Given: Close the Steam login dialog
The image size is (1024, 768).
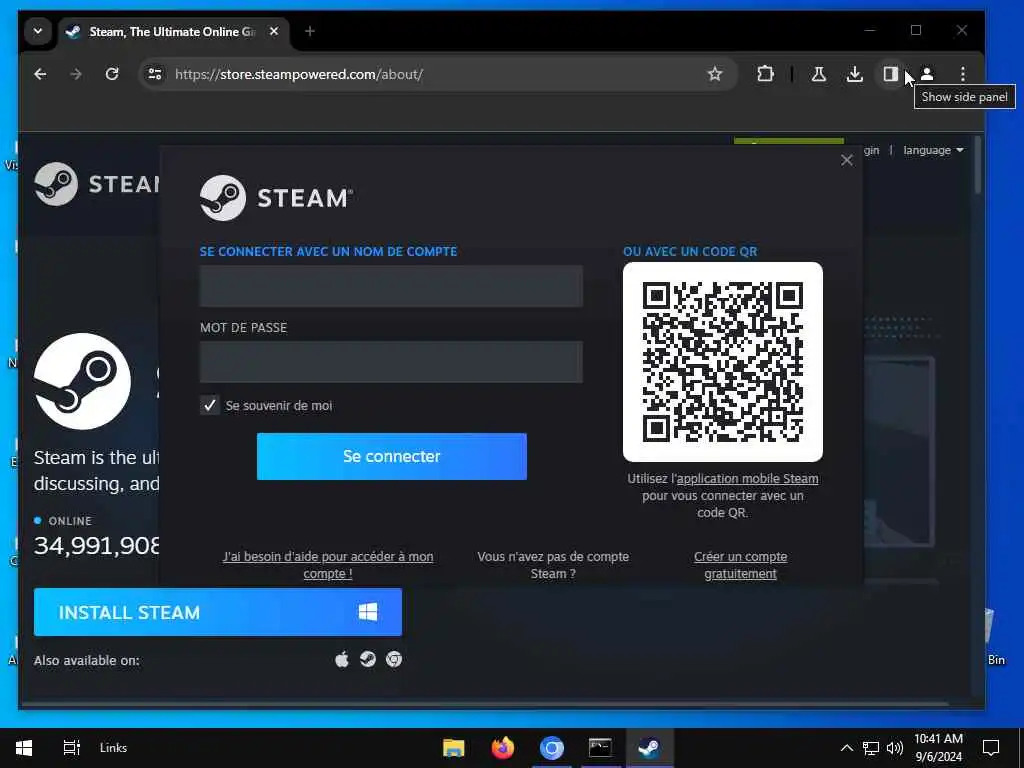Looking at the screenshot, I should point(847,160).
